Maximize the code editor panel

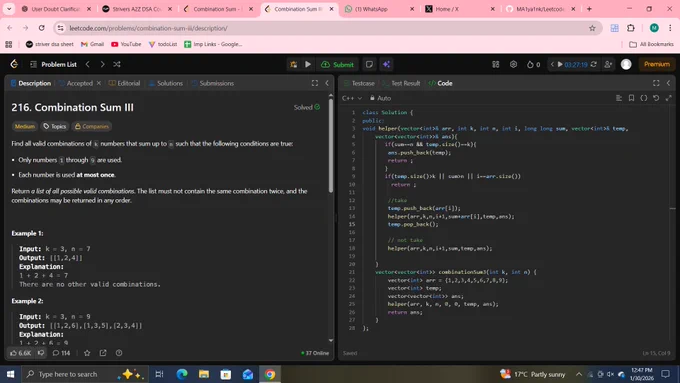tap(656, 83)
